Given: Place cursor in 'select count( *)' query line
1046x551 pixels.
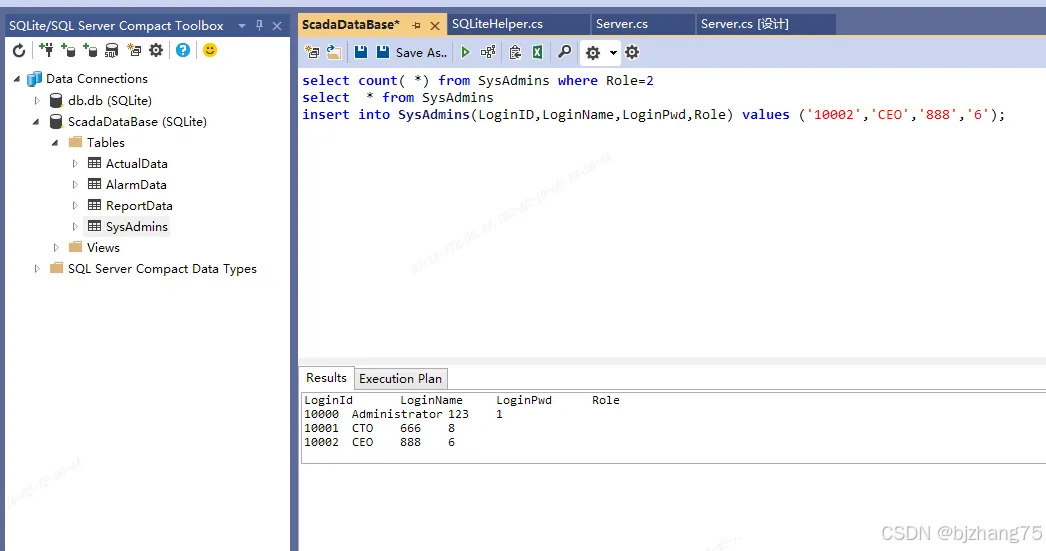Looking at the screenshot, I should pyautogui.click(x=478, y=81).
